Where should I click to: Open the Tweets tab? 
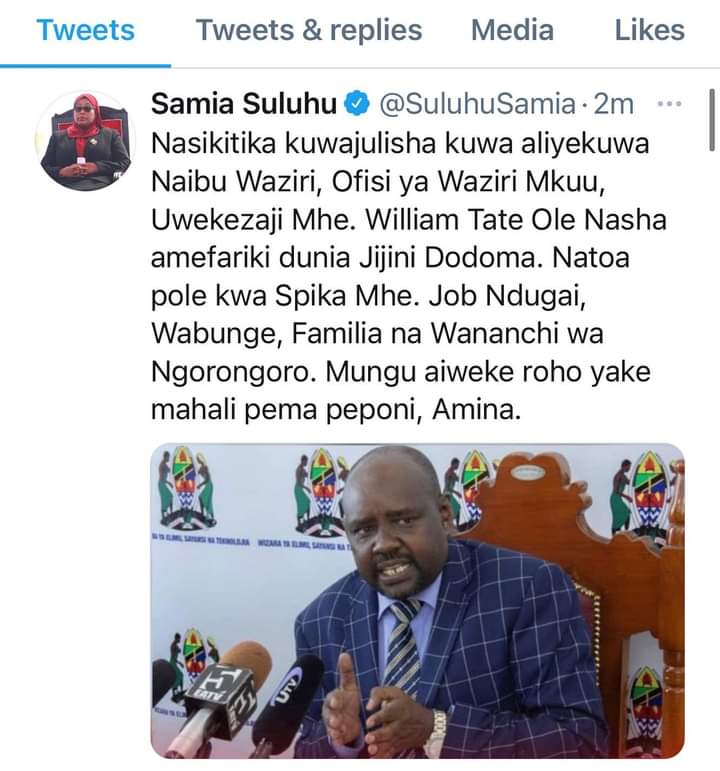(85, 30)
